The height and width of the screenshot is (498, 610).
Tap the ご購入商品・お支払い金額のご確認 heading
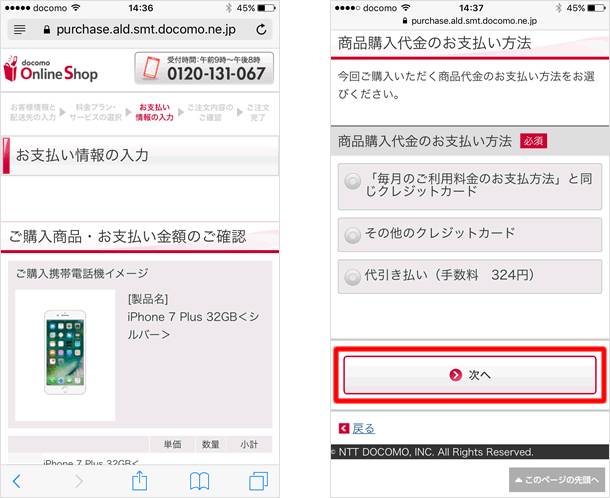point(128,237)
